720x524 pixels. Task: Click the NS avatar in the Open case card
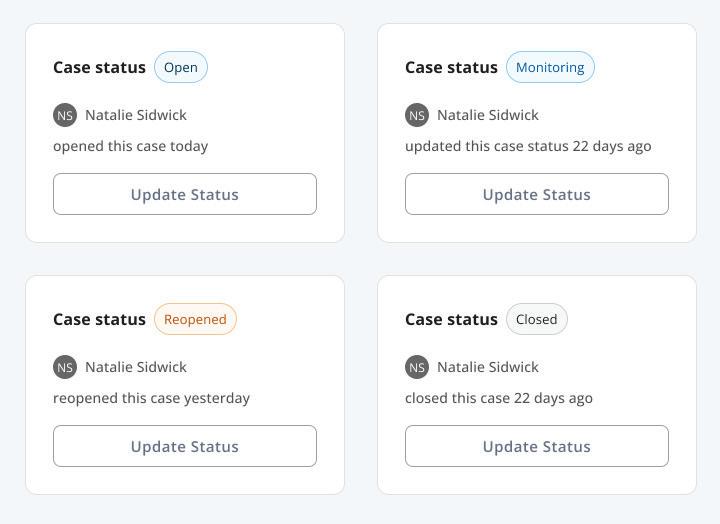pos(65,115)
